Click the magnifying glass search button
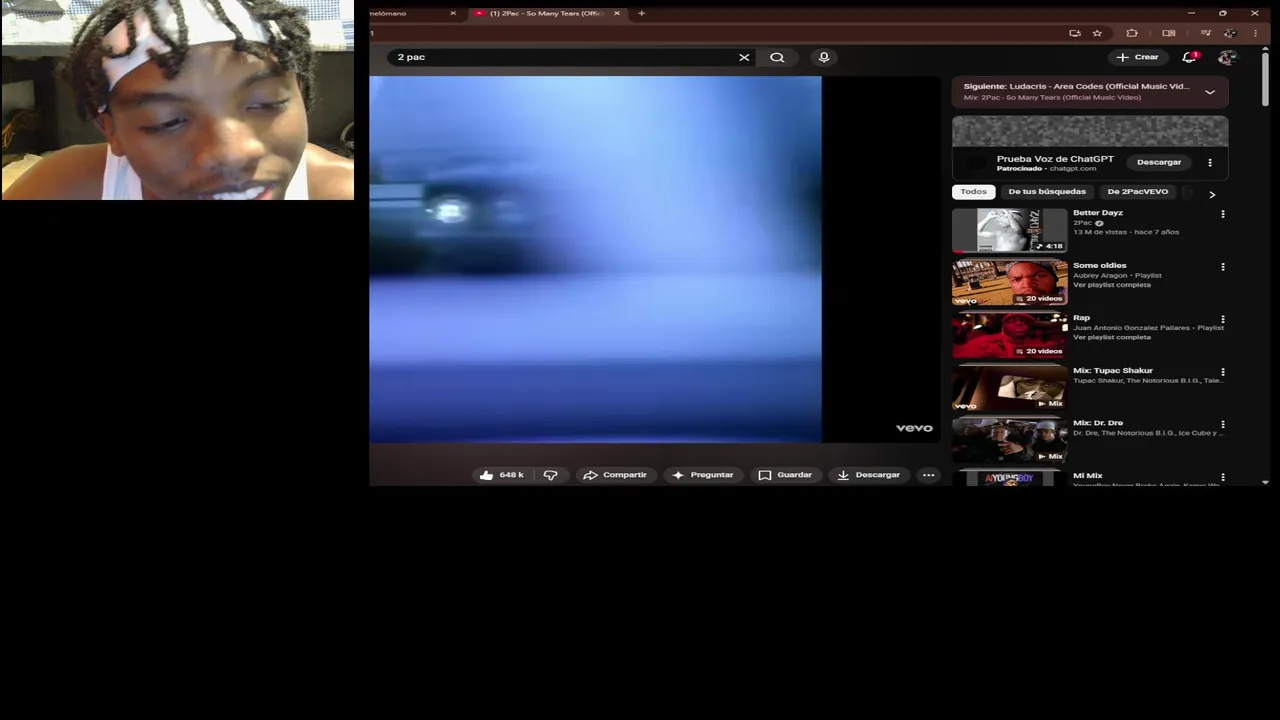This screenshot has height=720, width=1280. (x=777, y=57)
